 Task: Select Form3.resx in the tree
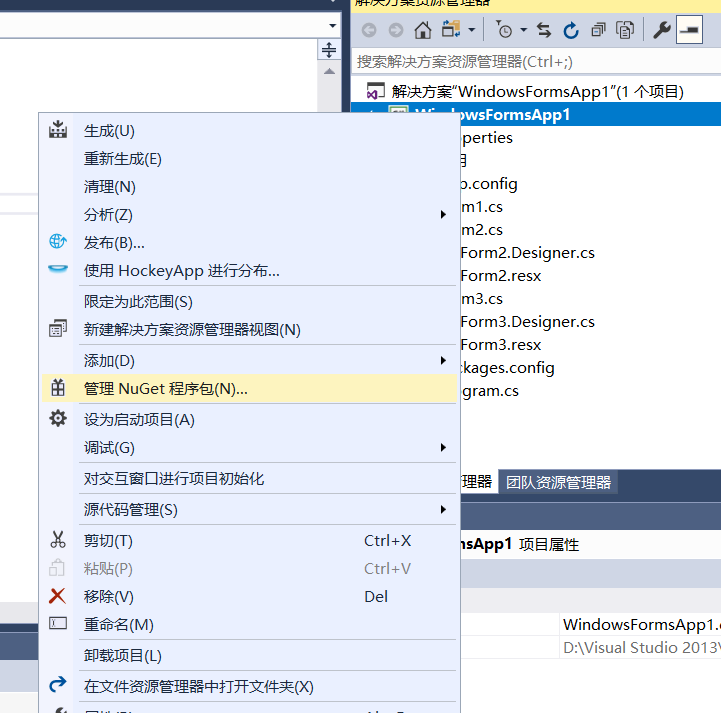click(501, 345)
